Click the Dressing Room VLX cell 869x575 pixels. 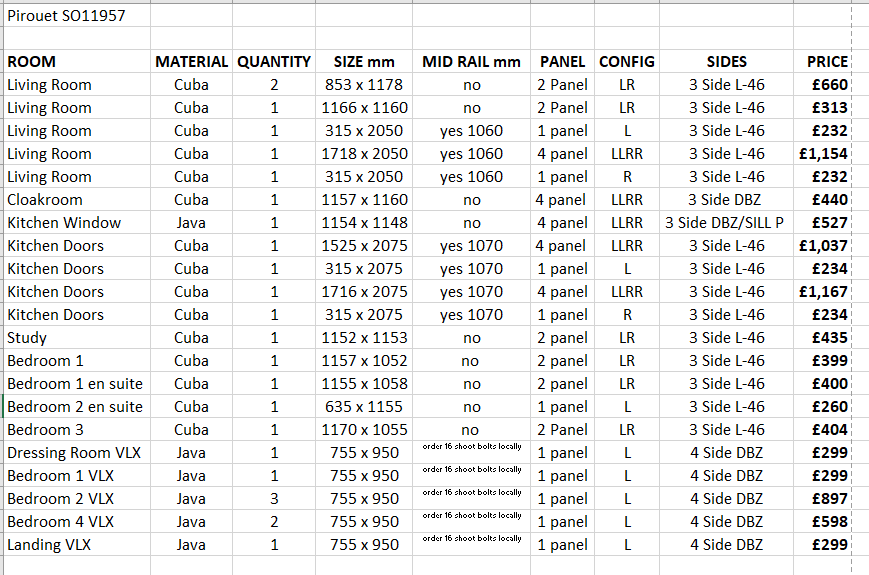pyautogui.click(x=74, y=453)
